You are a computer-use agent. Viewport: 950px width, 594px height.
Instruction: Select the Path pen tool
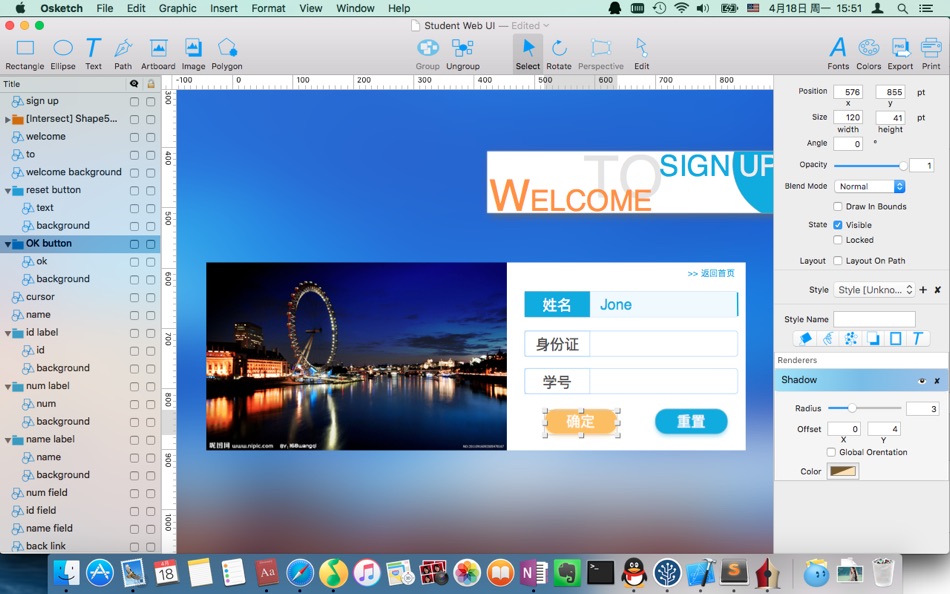coord(123,54)
